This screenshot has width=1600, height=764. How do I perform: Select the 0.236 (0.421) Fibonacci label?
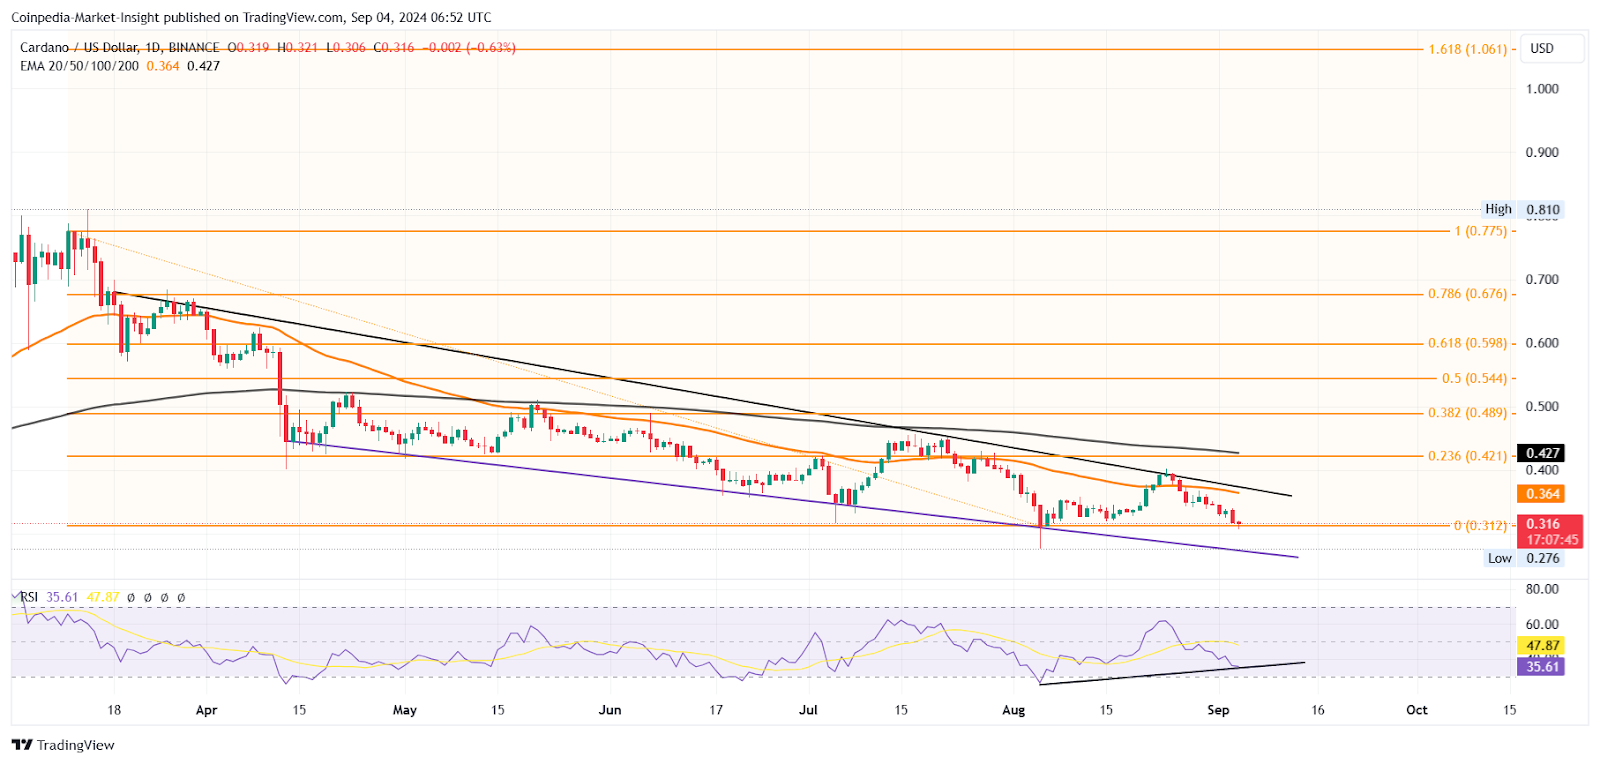click(x=1467, y=456)
